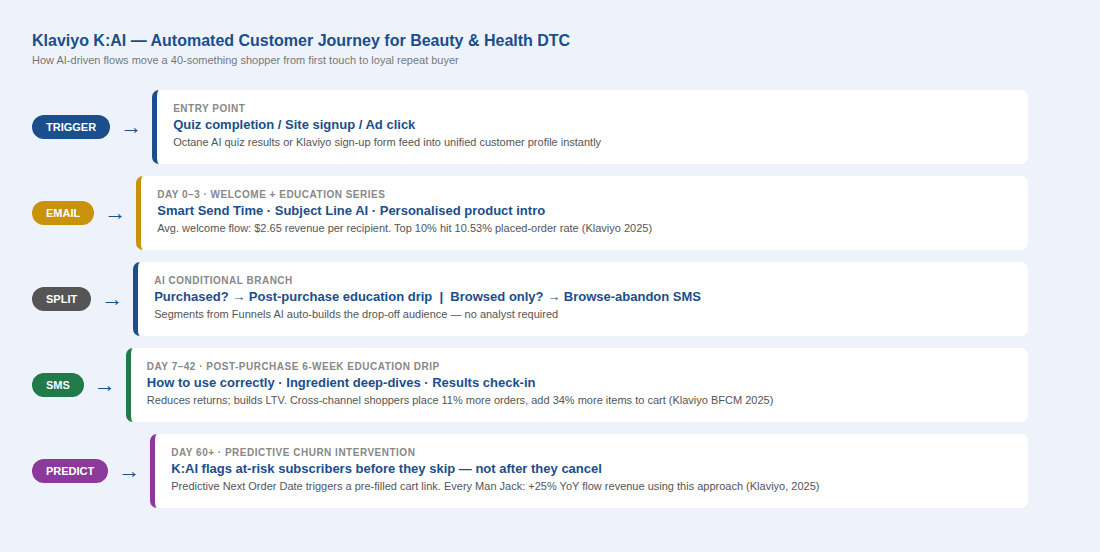This screenshot has height=552, width=1100.
Task: Select the AI Conditional Branch card label
Action: click(x=223, y=281)
